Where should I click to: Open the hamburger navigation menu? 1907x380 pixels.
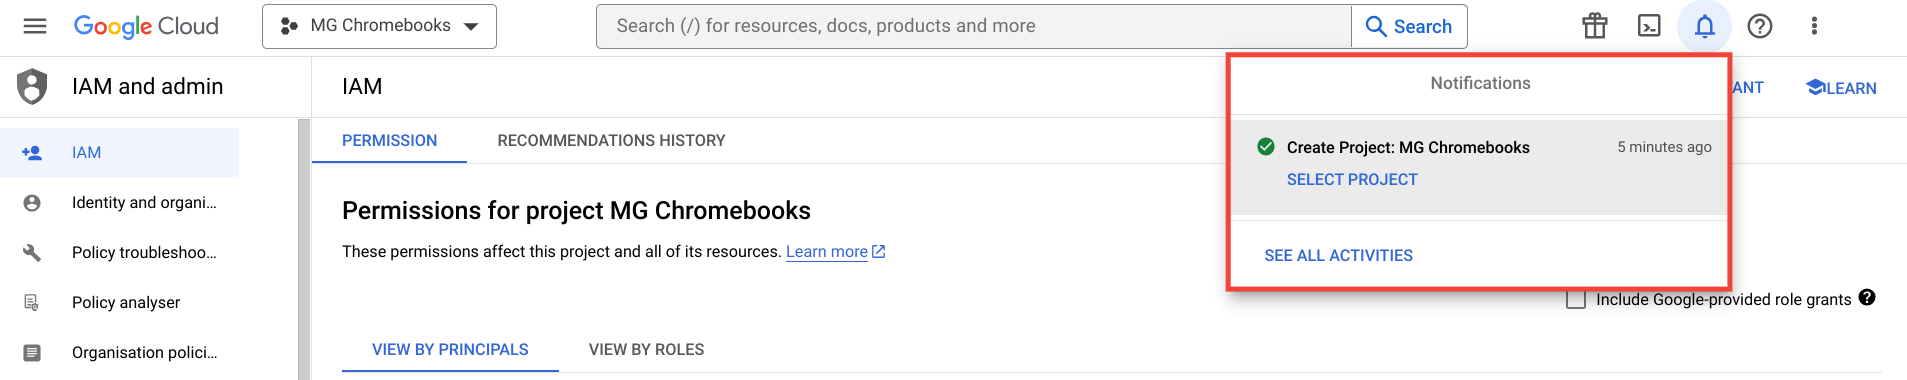point(35,26)
